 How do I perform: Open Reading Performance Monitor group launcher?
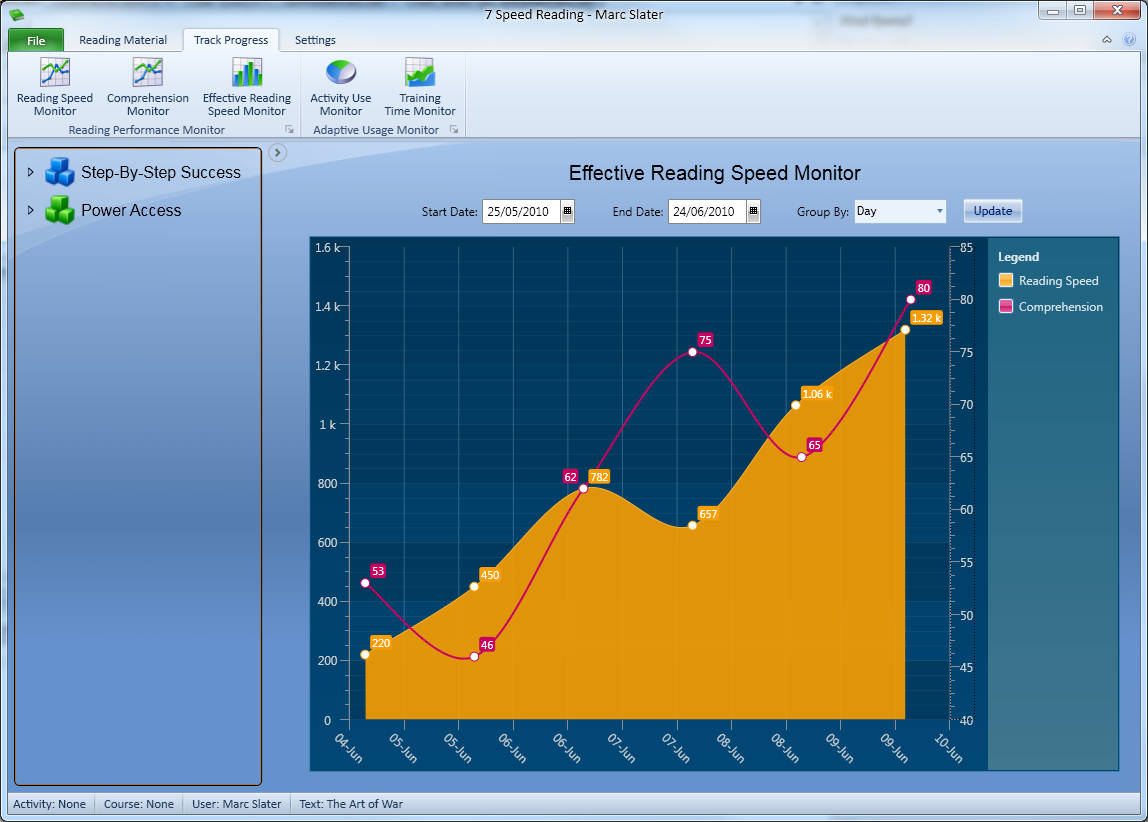(289, 130)
